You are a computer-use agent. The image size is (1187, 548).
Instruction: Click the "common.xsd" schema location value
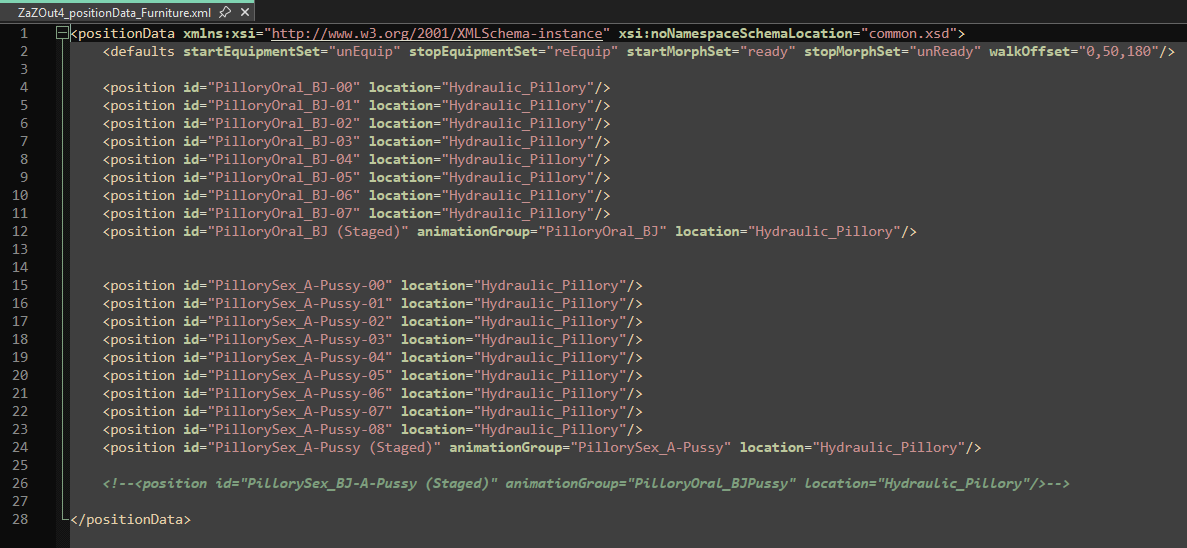909,33
